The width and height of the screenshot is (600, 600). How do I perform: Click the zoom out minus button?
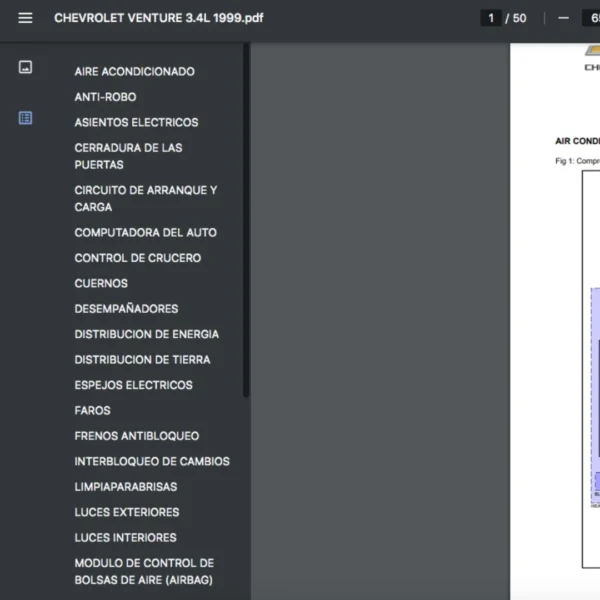coord(564,18)
